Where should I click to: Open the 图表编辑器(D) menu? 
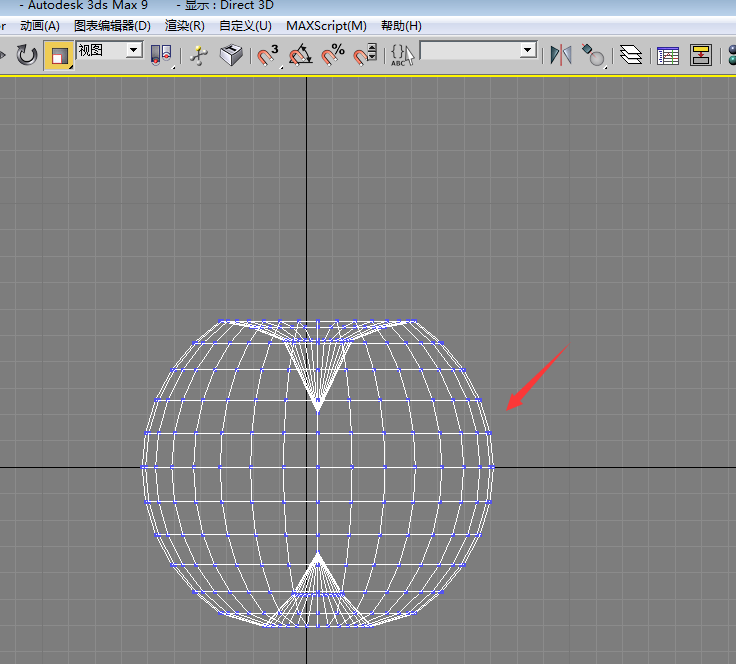pos(112,26)
